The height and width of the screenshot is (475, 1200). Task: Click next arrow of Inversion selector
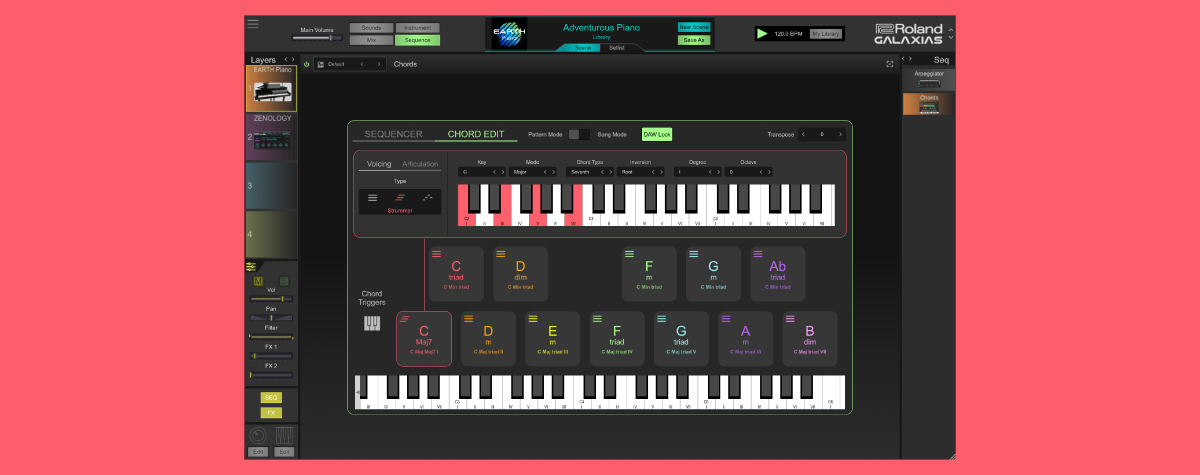click(662, 172)
